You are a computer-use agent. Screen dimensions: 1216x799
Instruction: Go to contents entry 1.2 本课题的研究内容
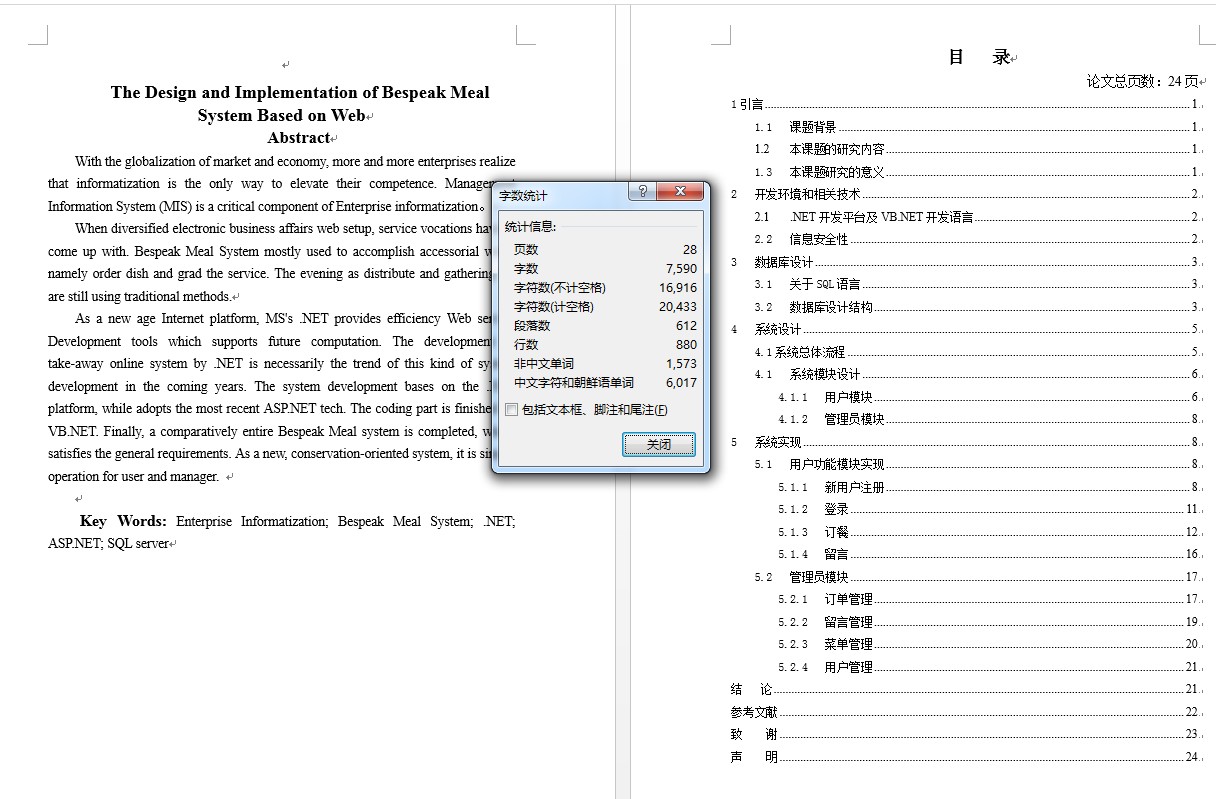click(976, 149)
